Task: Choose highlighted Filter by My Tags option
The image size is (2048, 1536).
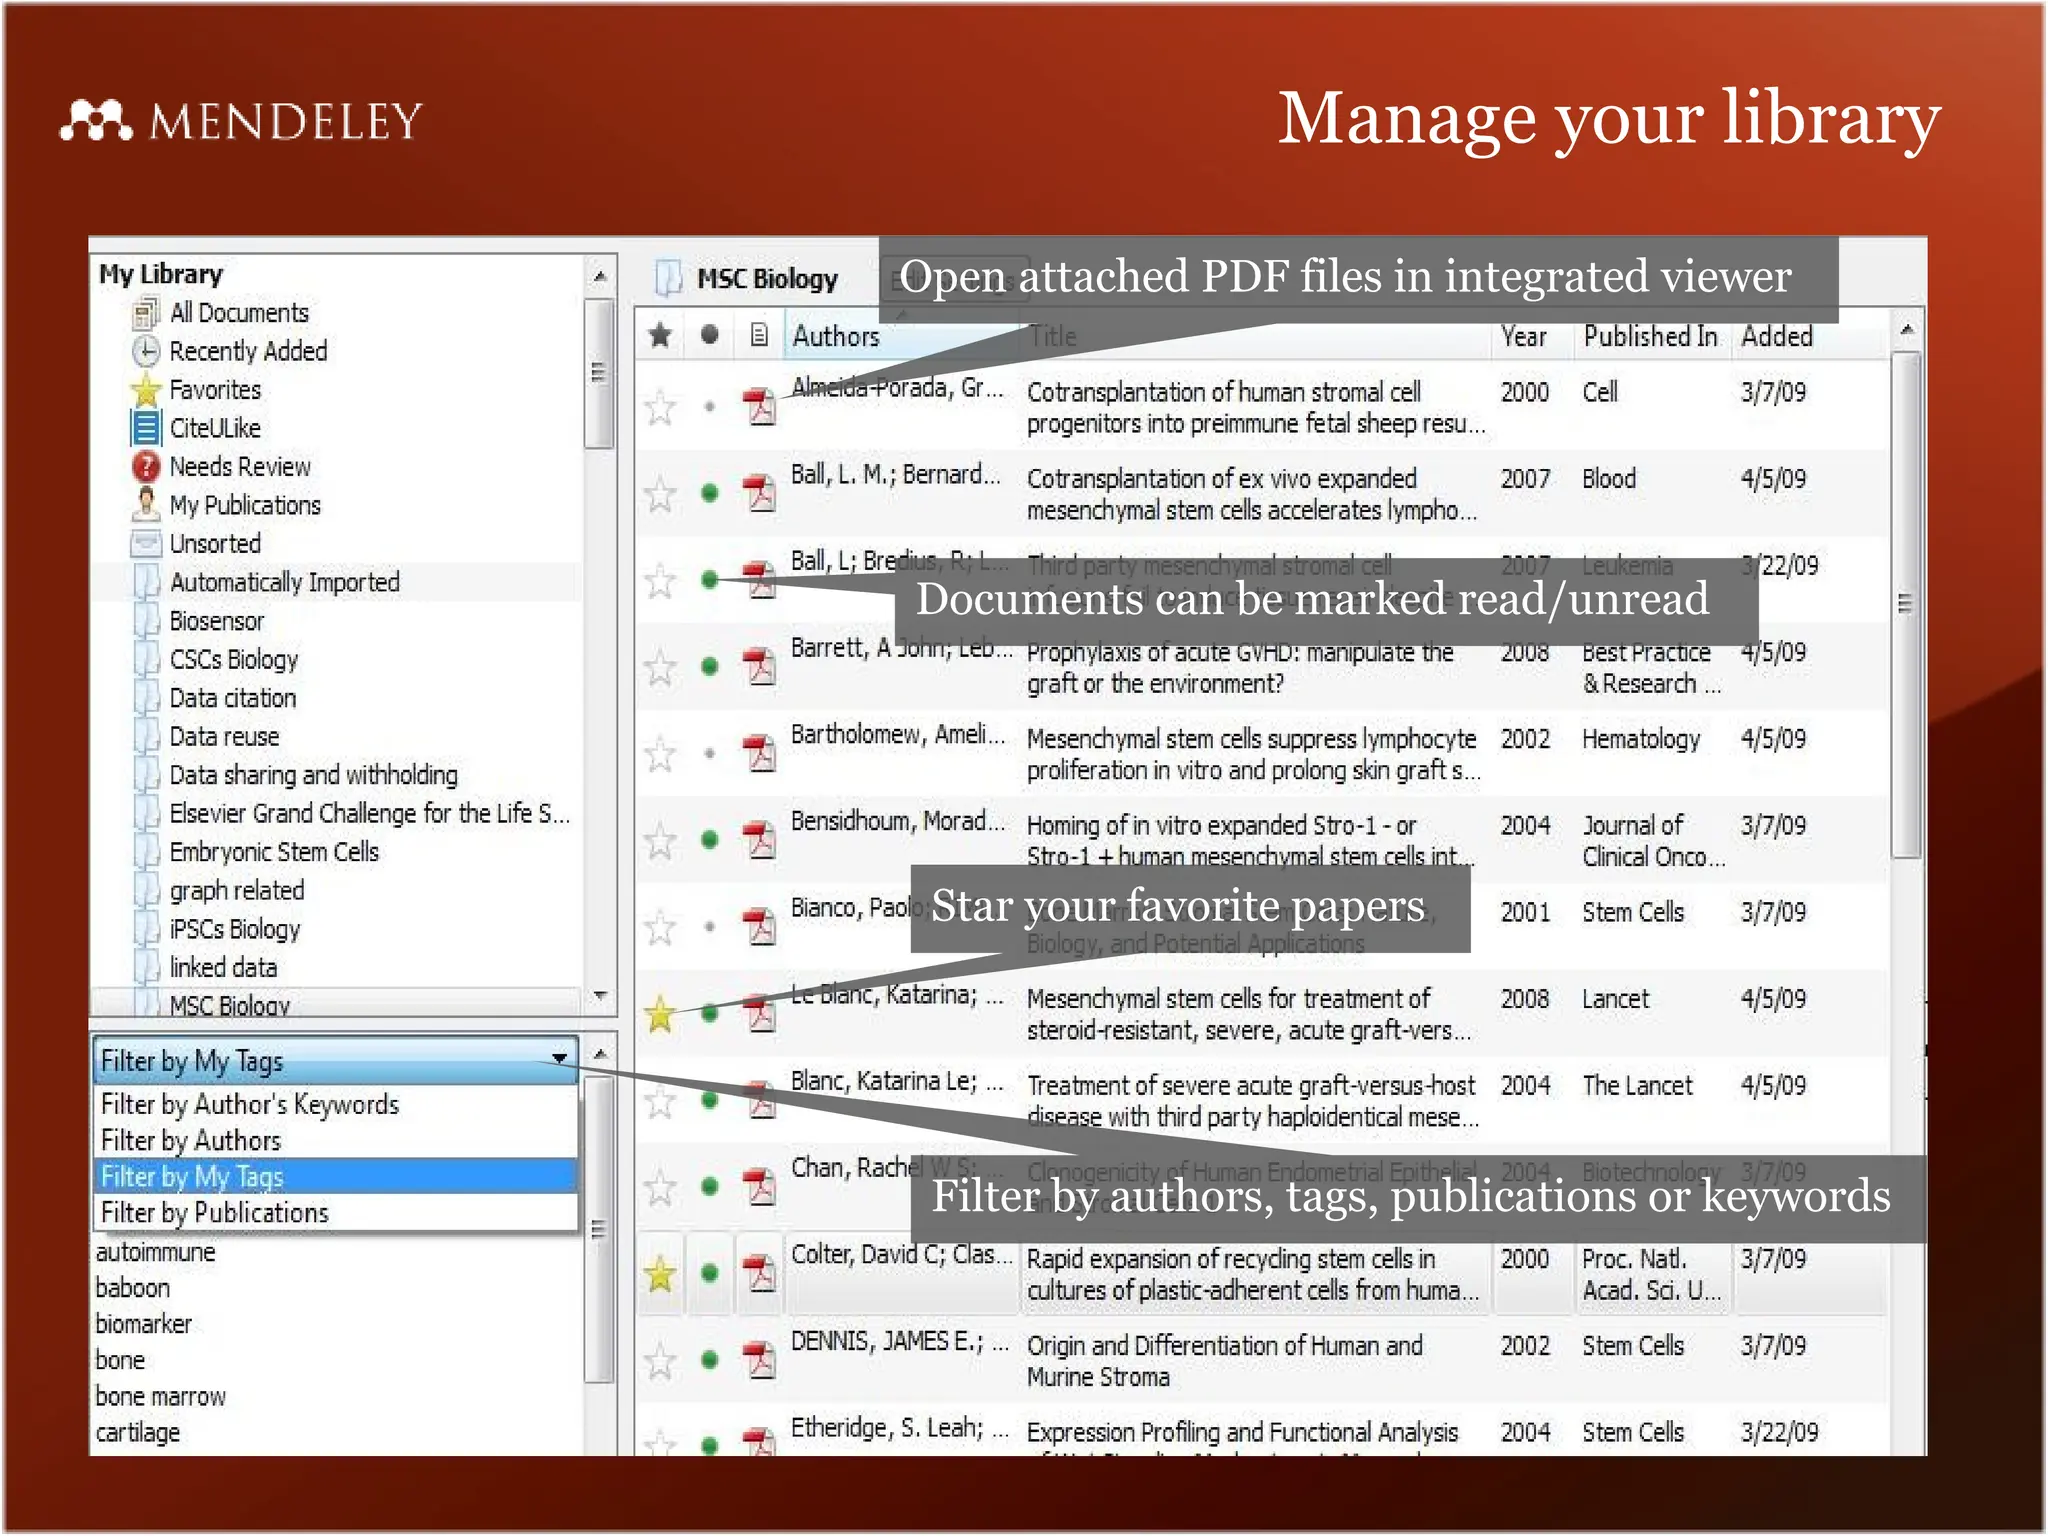Action: pyautogui.click(x=337, y=1176)
